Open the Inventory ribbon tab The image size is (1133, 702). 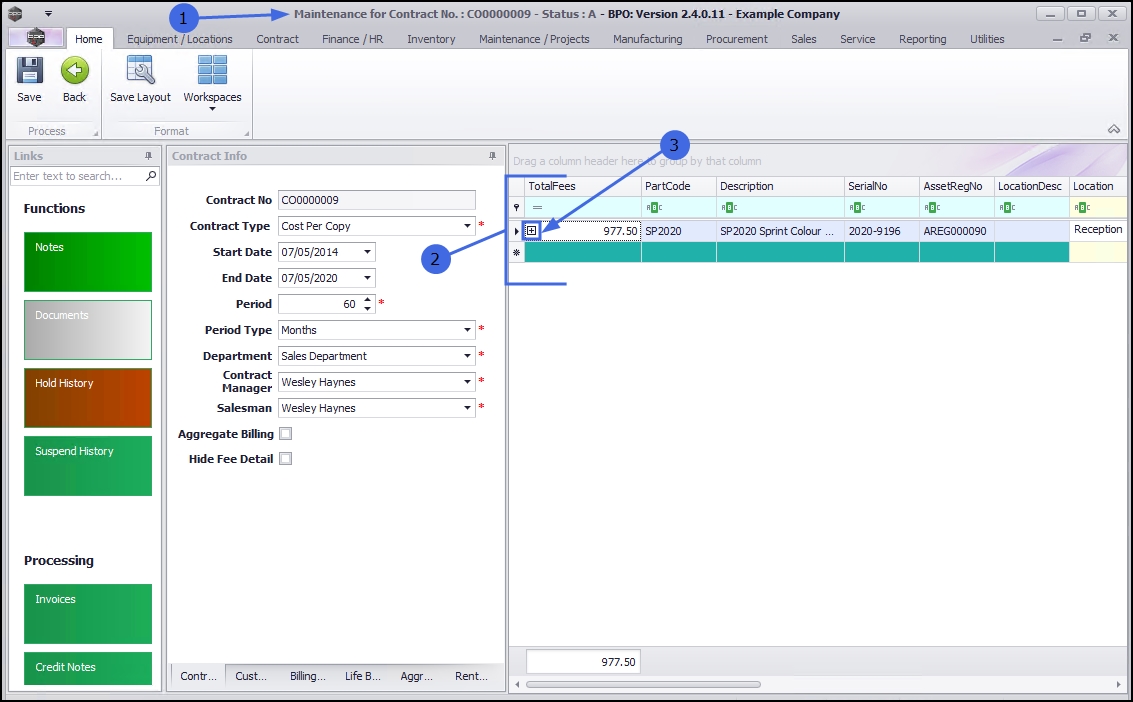[x=431, y=39]
